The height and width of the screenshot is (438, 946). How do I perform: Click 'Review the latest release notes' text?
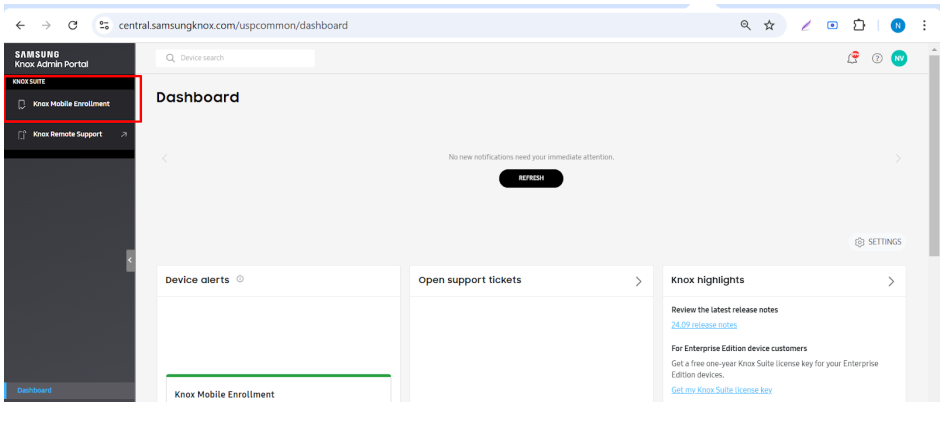tap(725, 309)
